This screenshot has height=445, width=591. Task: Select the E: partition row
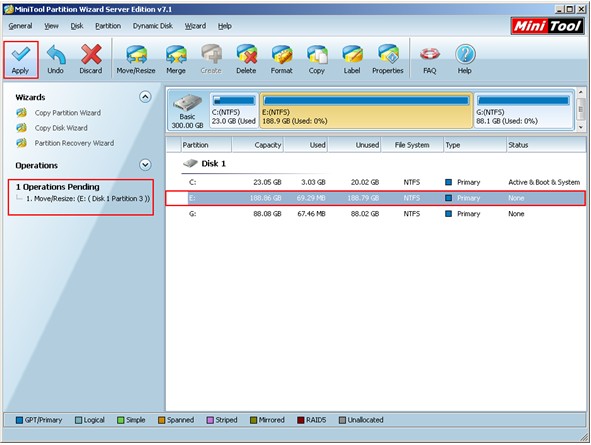pos(376,198)
